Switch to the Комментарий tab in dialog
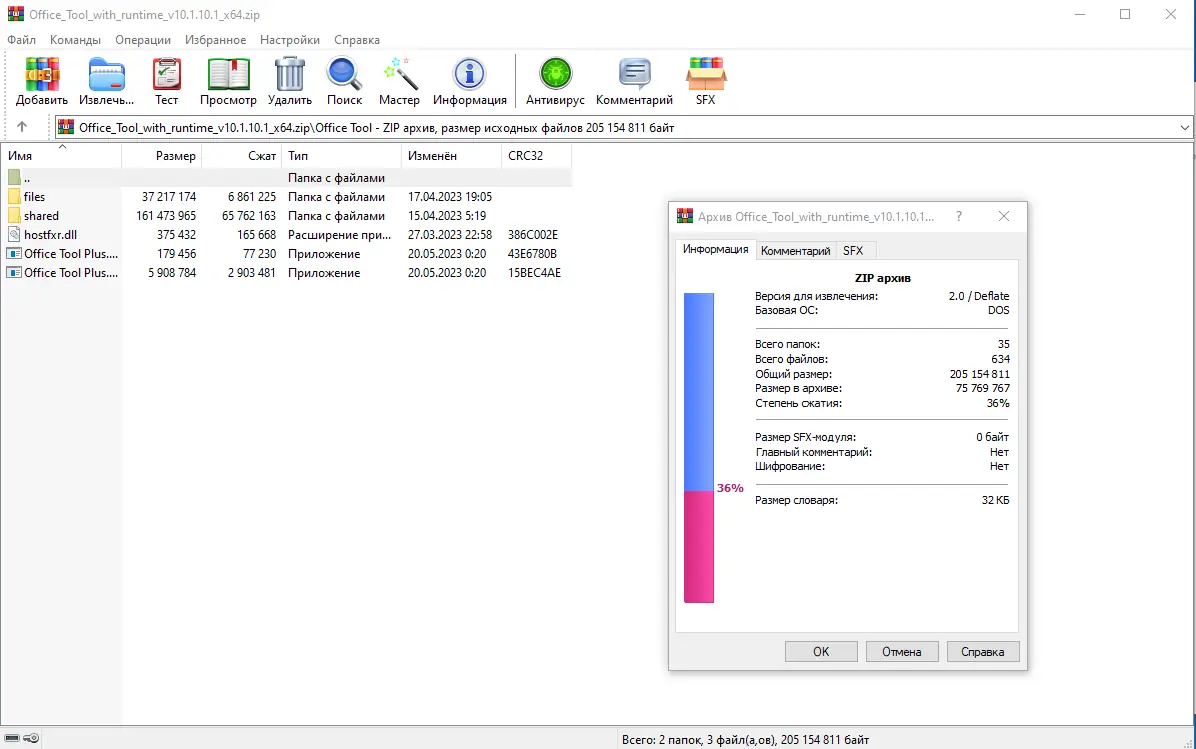 (796, 250)
